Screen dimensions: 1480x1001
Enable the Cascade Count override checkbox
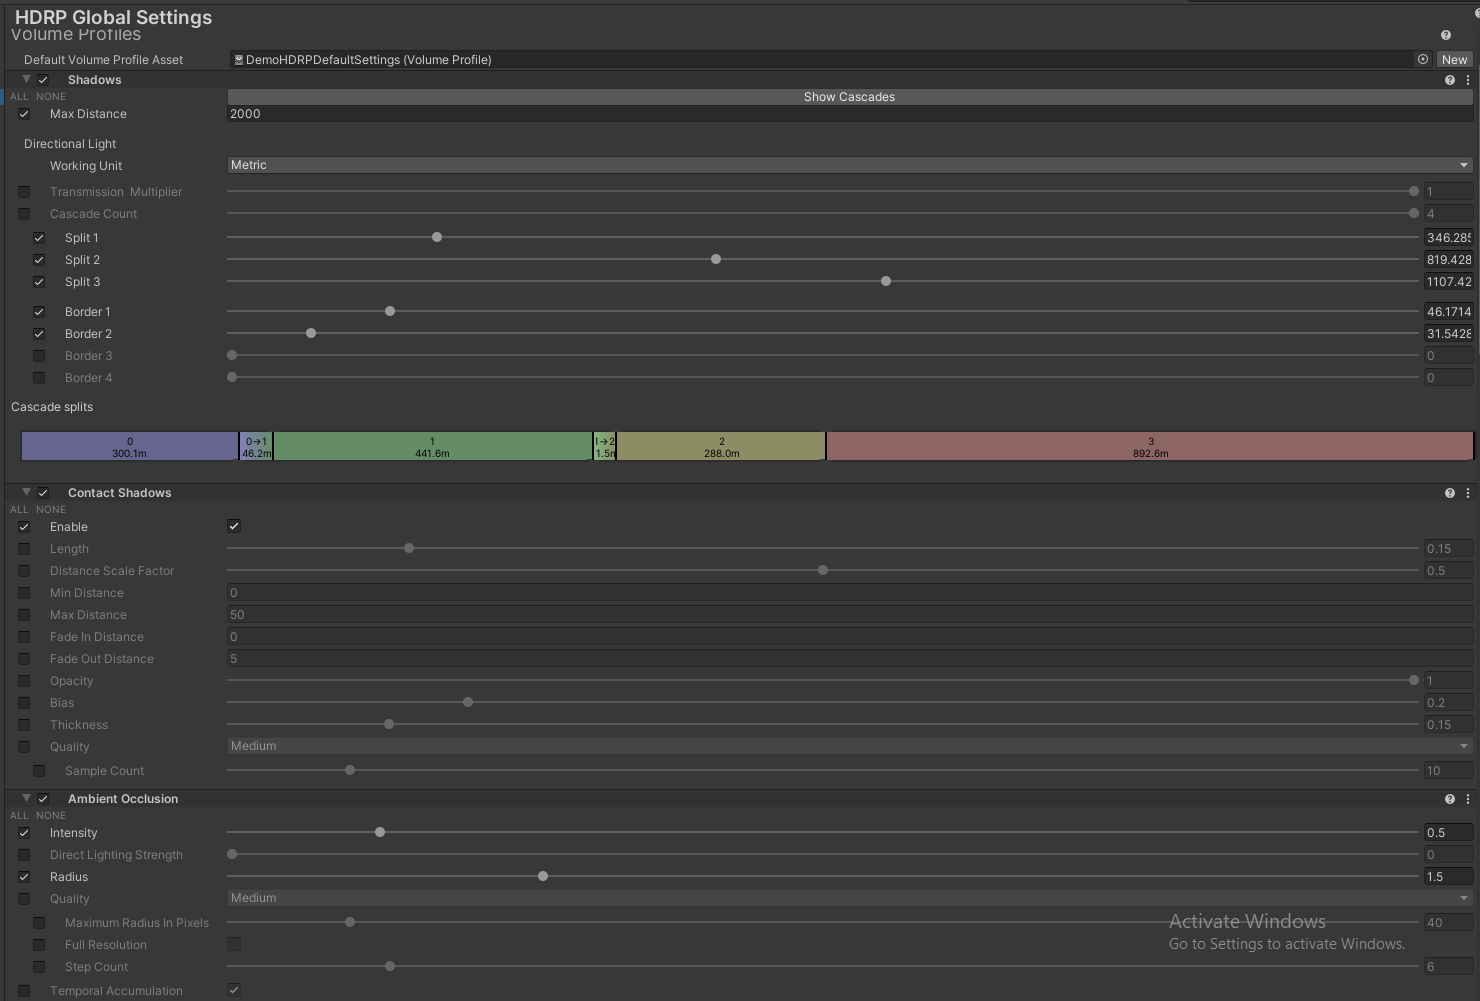pos(24,214)
